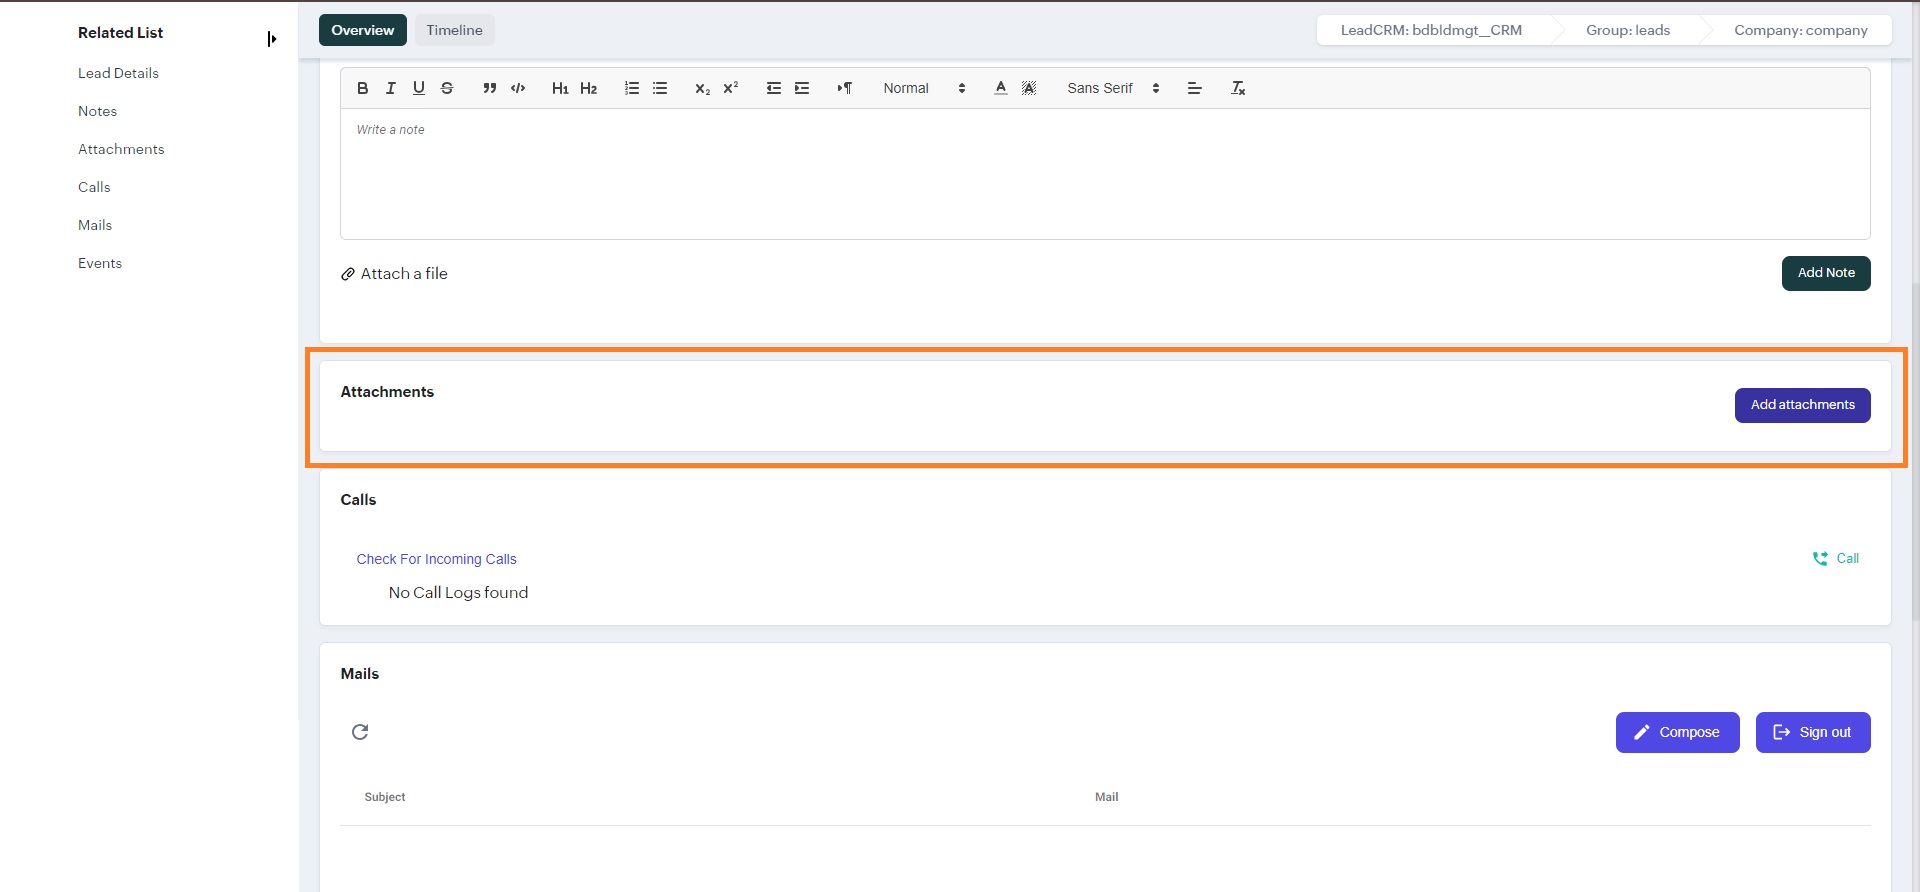Image resolution: width=1920 pixels, height=892 pixels.
Task: Click LeadCRM: bdbldmgt_CRM breadcrumb
Action: [x=1431, y=30]
